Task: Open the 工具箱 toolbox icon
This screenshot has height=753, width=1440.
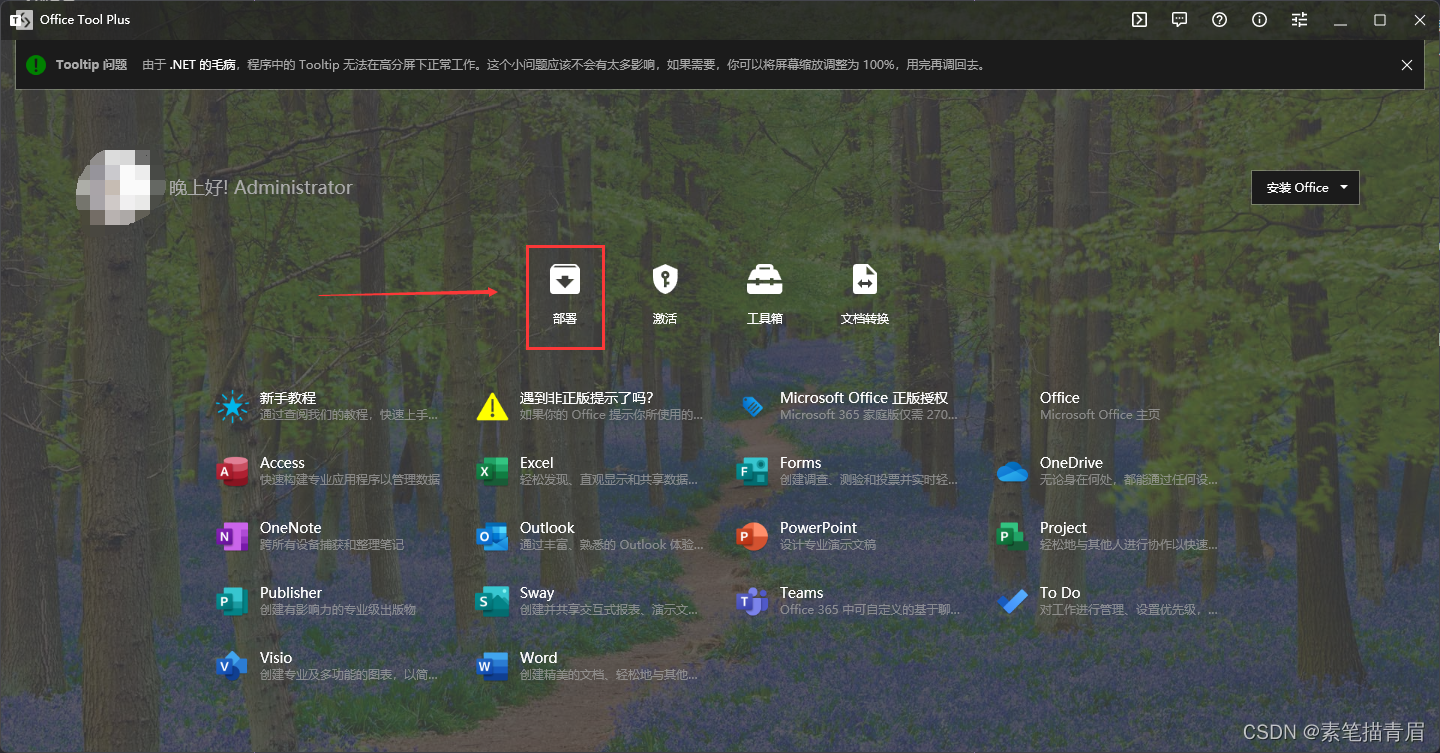Action: (765, 280)
